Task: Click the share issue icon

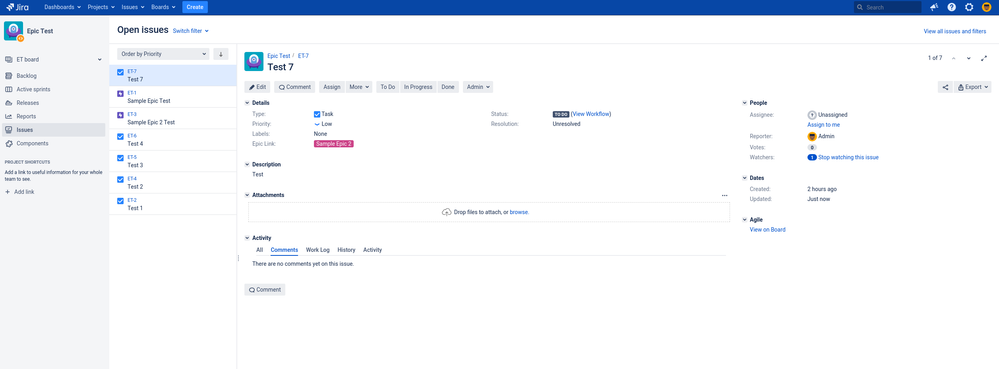Action: 945,87
